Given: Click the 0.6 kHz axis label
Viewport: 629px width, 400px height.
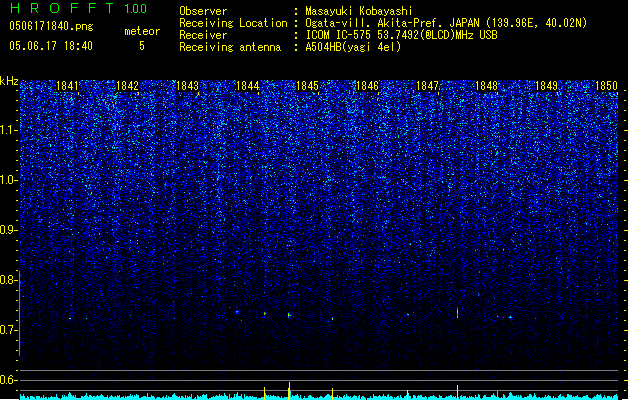Looking at the screenshot, I should pos(8,380).
